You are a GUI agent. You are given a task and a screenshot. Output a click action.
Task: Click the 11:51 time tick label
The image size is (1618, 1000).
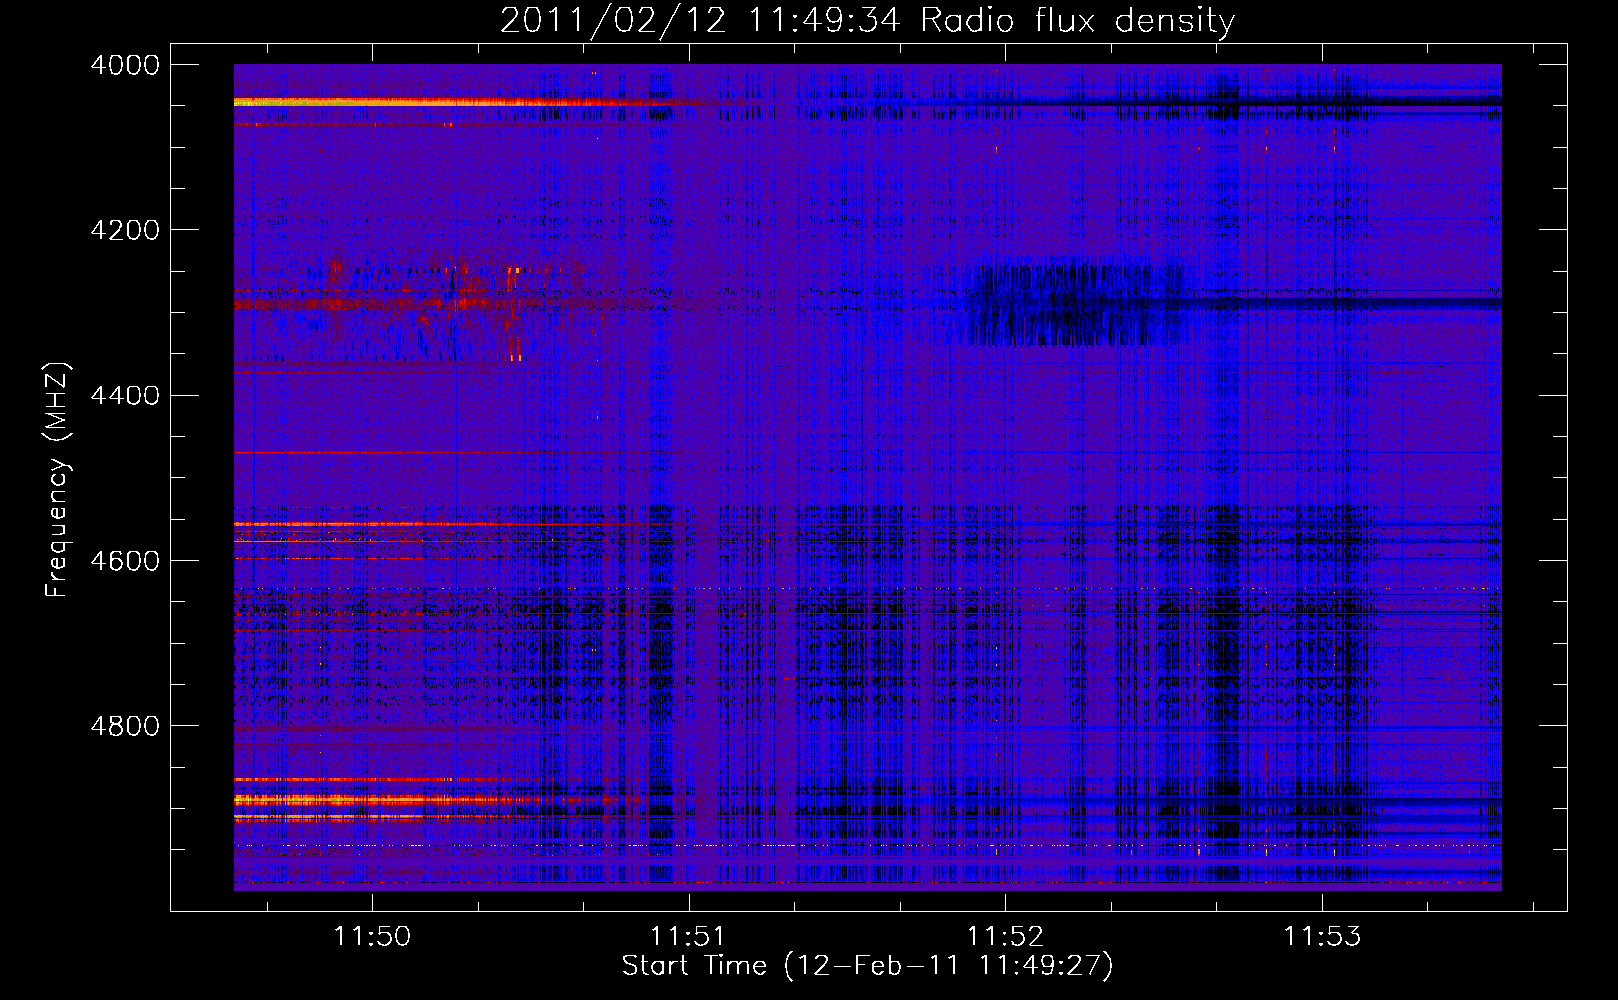[688, 936]
